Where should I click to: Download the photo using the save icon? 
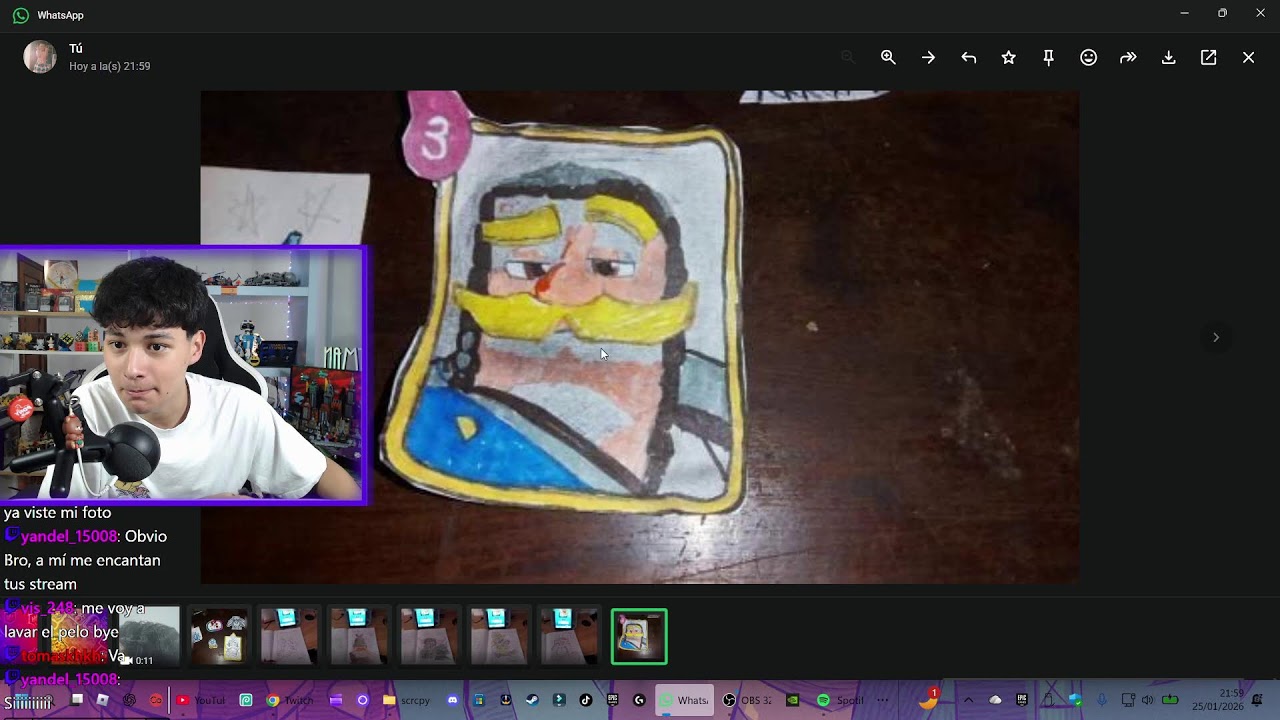pos(1168,58)
